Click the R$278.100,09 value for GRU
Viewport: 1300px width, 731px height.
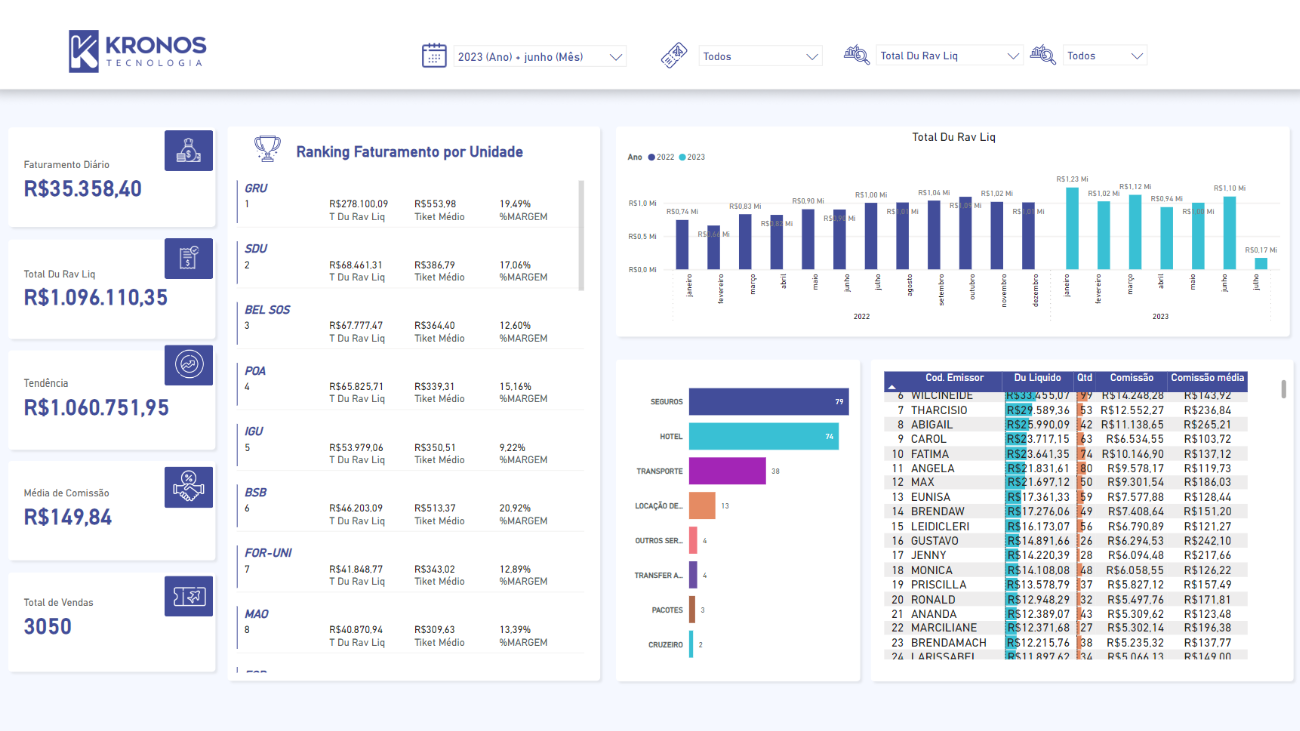359,204
